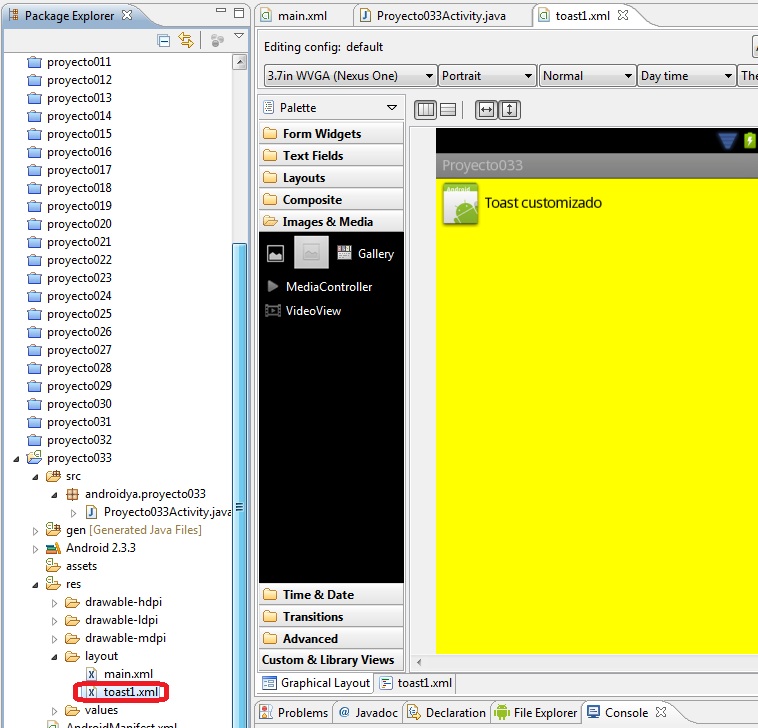Toggle fill height icon in layout toolbar
758x728 pixels.
(x=509, y=110)
